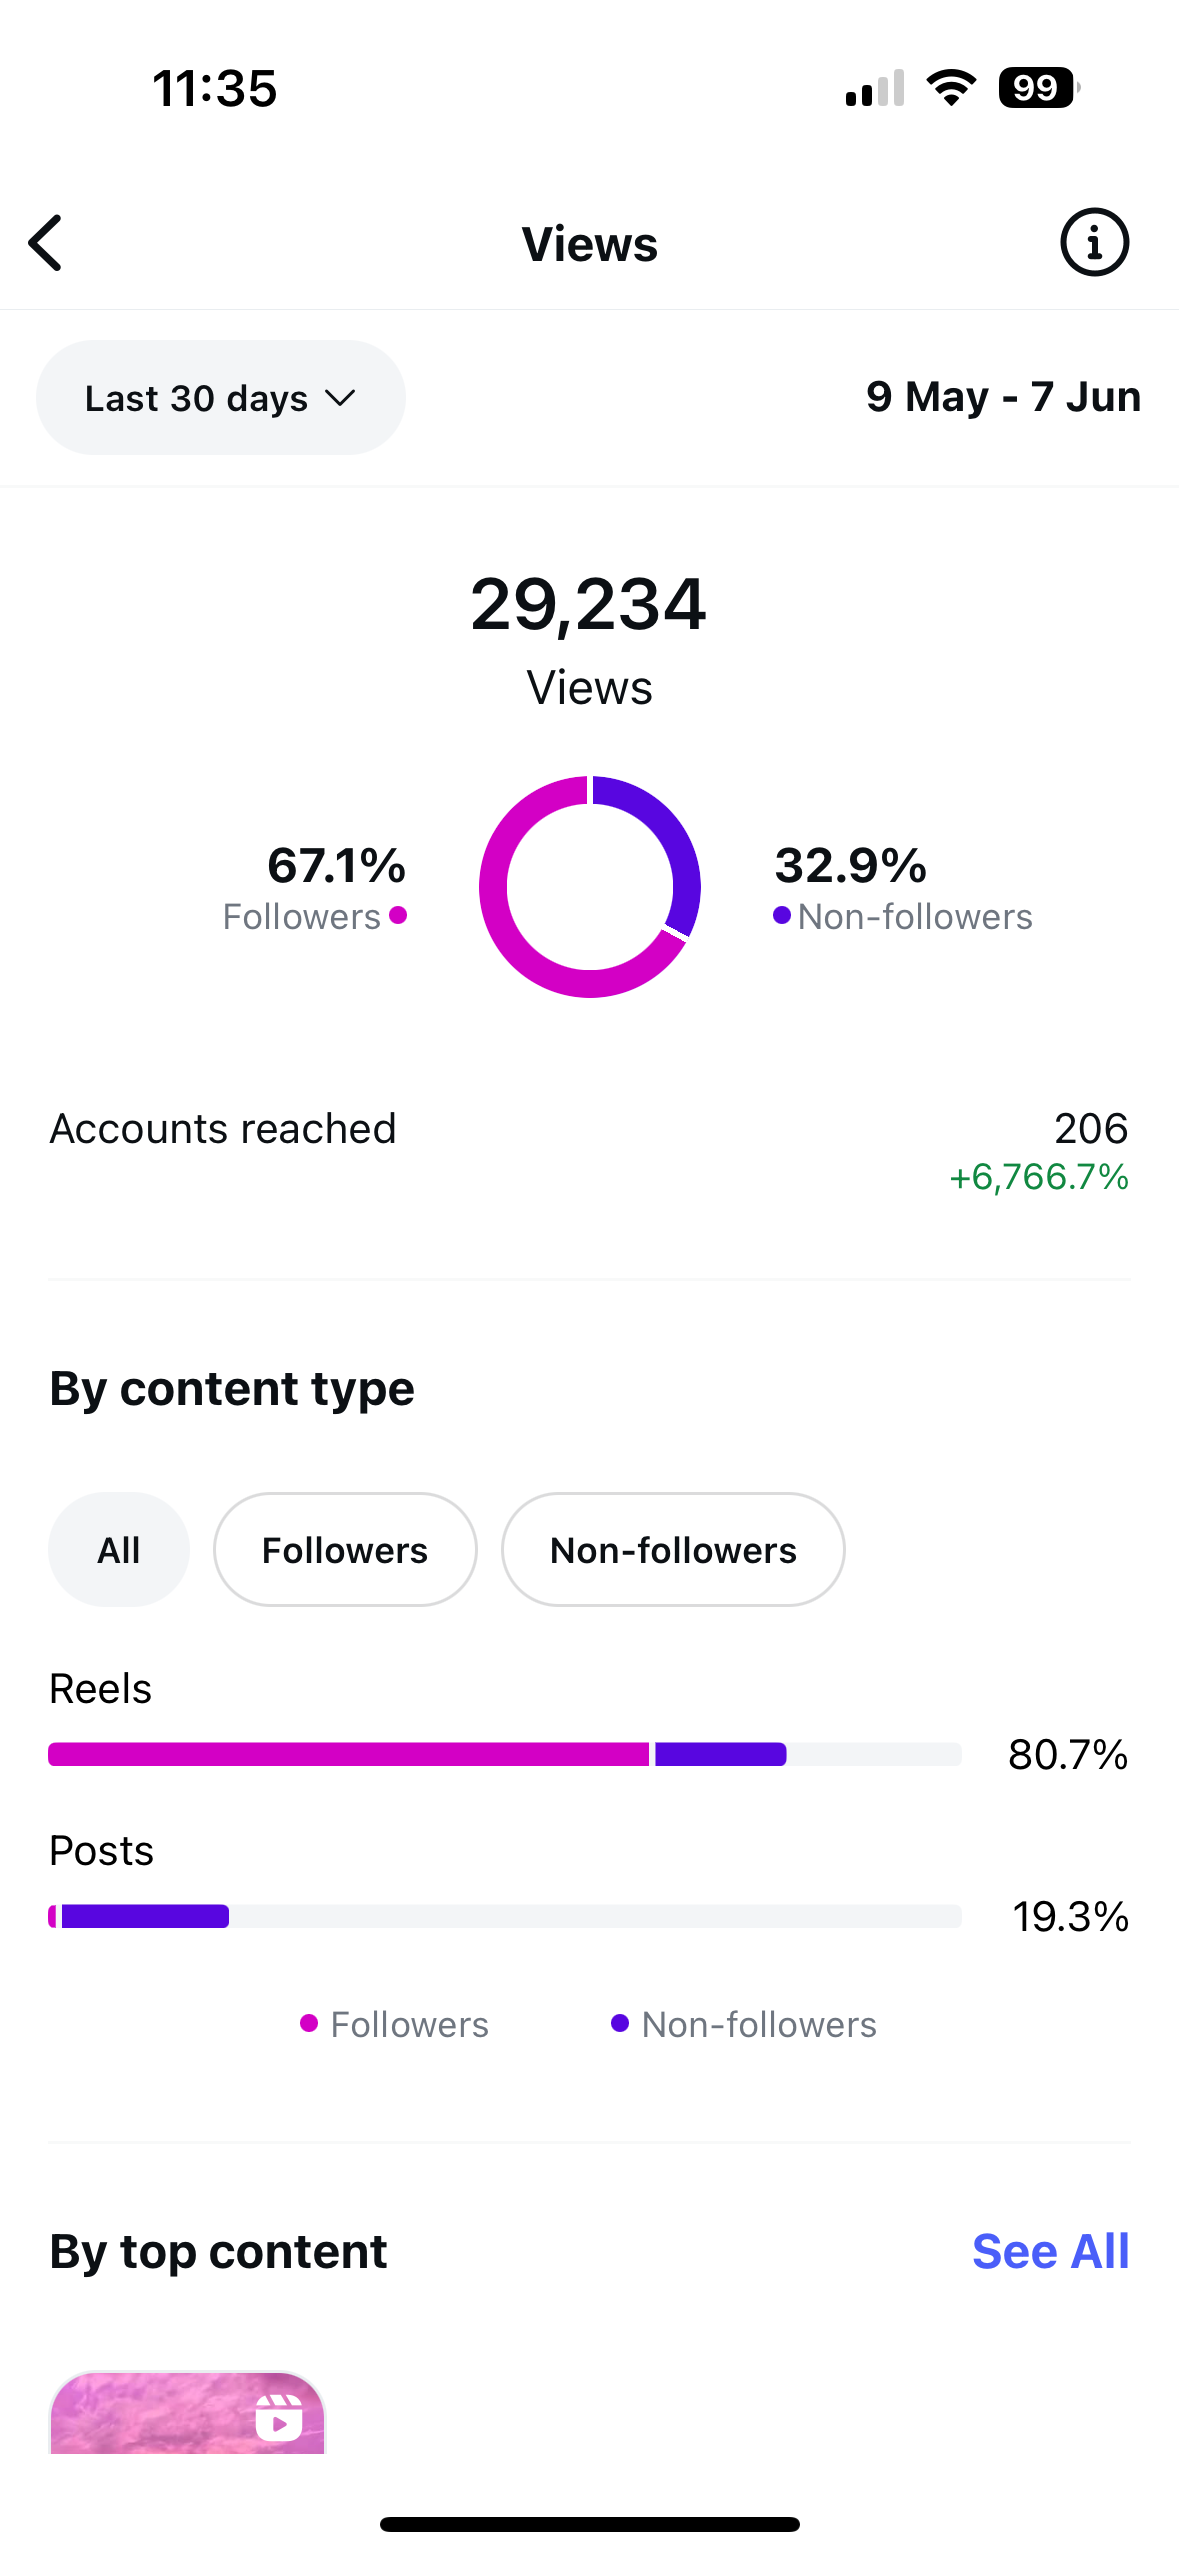This screenshot has height=2556, width=1179.
Task: Tap the Reels icon on thumbnail
Action: [x=278, y=2419]
